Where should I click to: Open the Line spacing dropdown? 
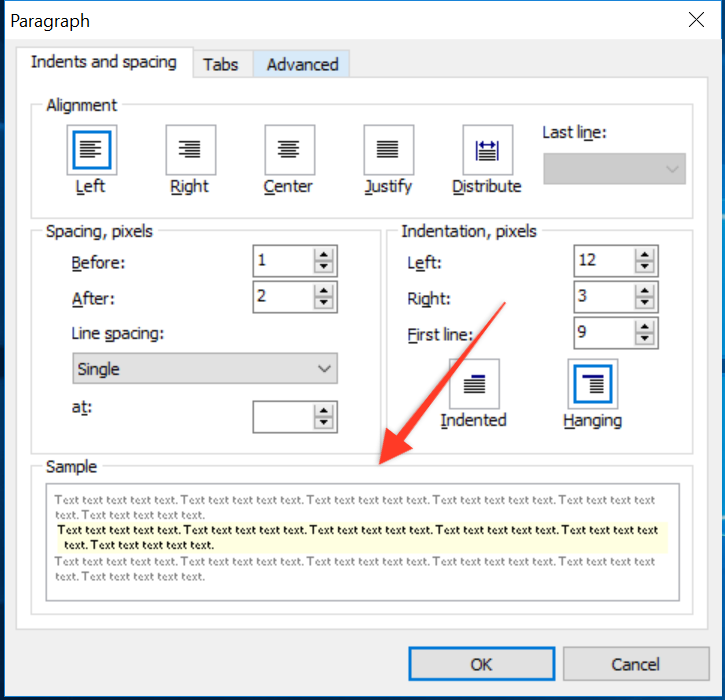coord(205,369)
